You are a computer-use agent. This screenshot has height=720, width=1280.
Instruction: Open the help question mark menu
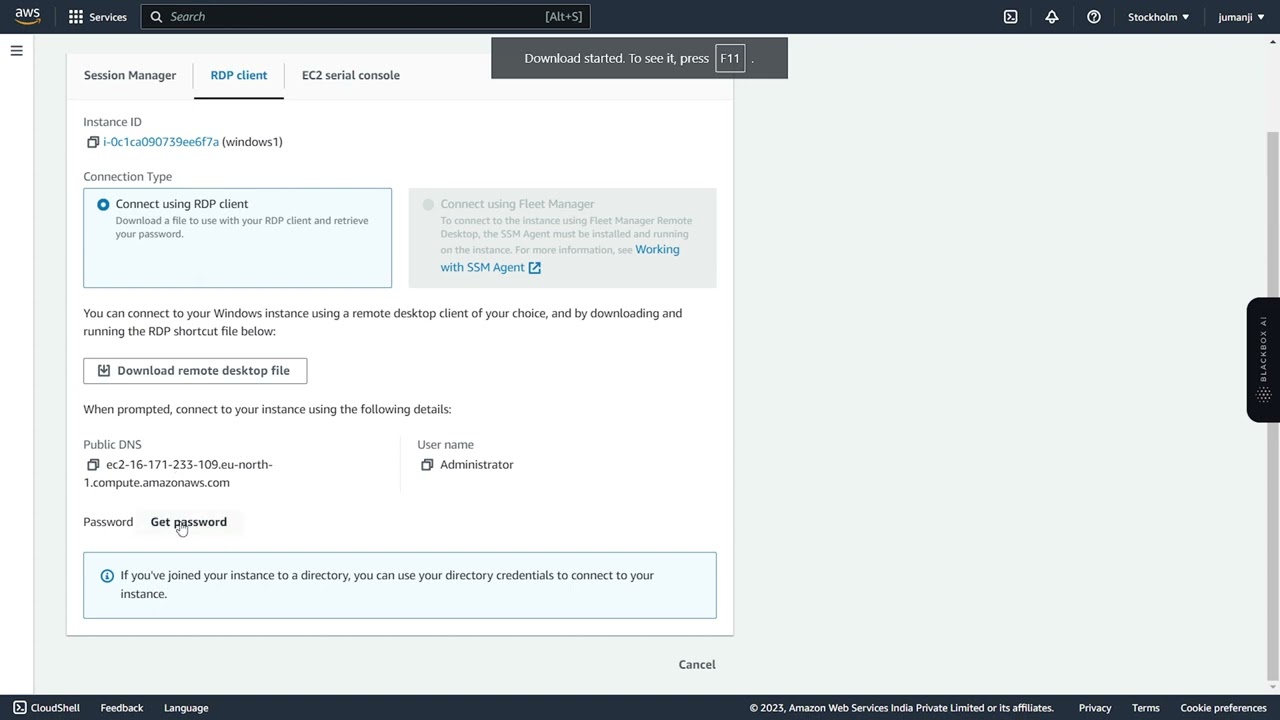click(x=1094, y=17)
